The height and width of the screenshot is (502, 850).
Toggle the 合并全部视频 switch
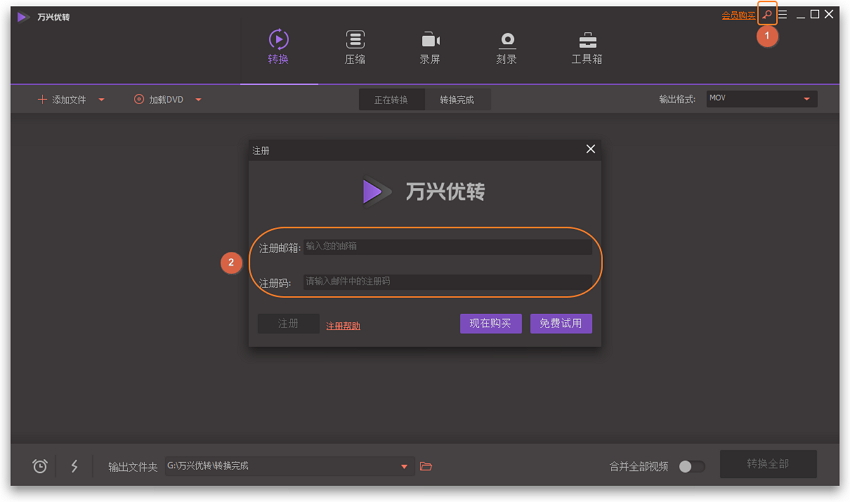691,466
